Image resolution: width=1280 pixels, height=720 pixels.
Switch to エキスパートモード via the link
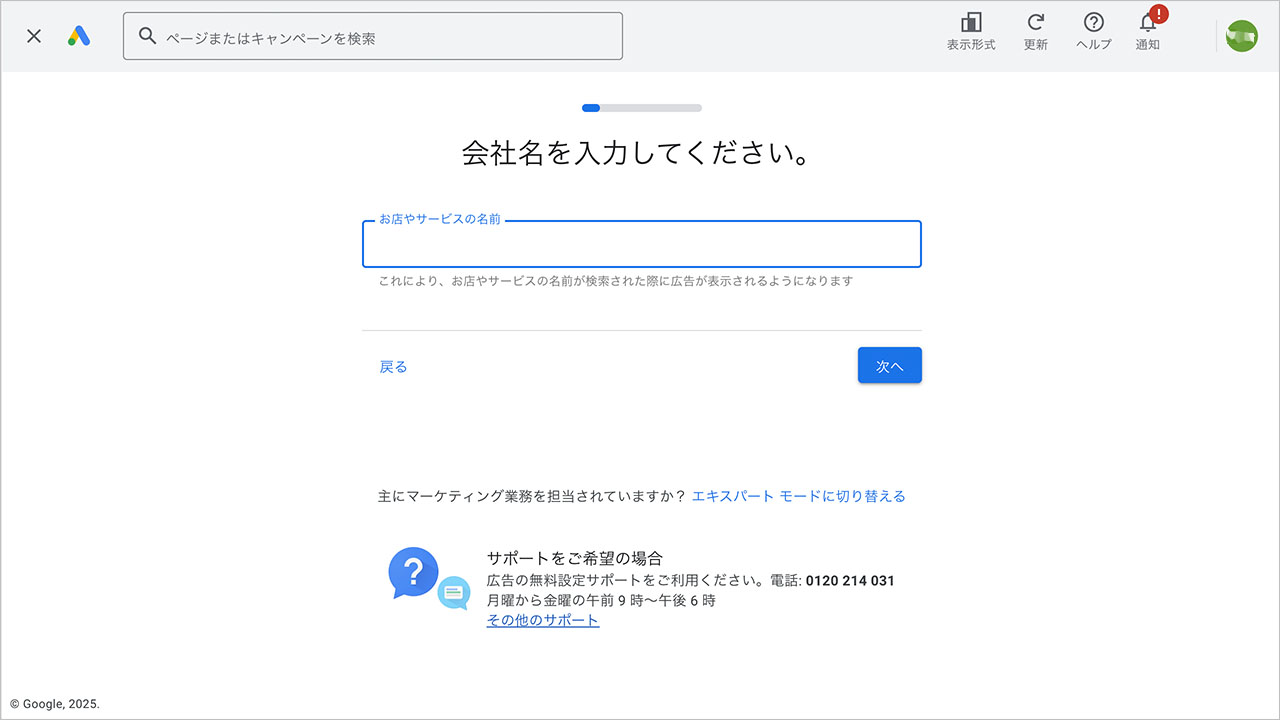[799, 495]
